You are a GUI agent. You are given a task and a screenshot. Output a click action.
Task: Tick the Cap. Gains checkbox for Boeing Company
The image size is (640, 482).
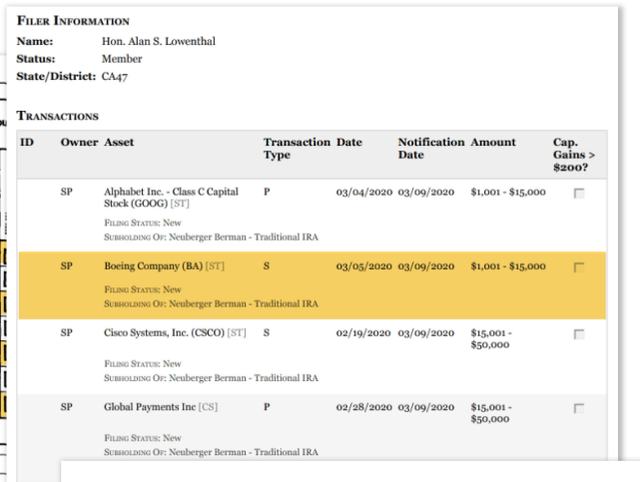(579, 267)
